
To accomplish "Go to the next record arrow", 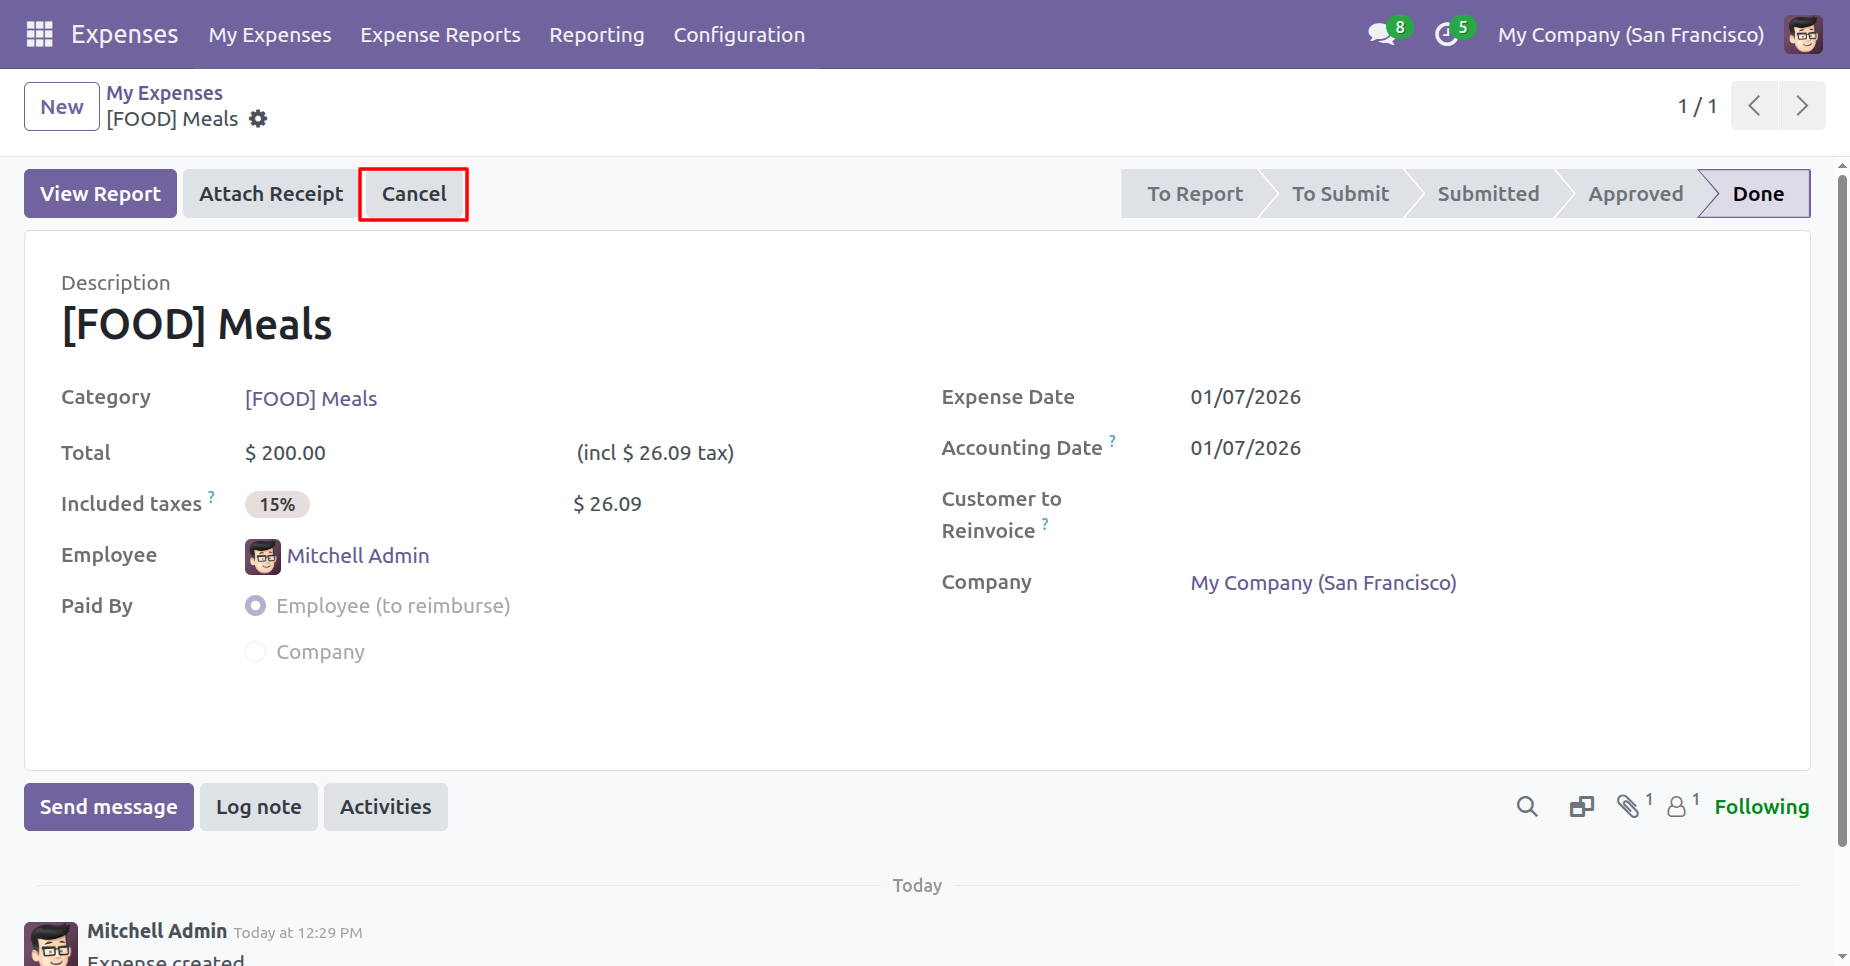I will click(1801, 106).
